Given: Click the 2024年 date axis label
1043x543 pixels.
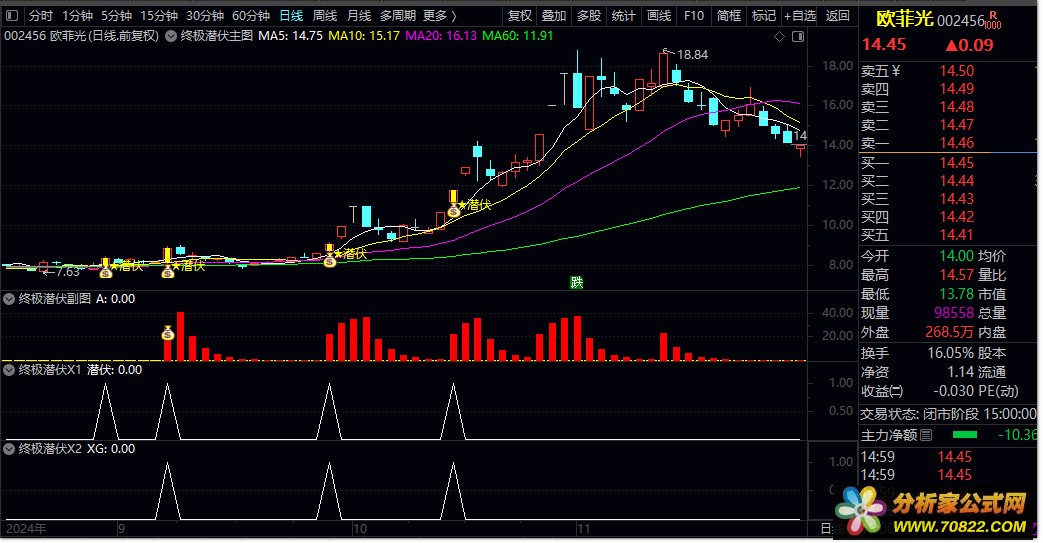Looking at the screenshot, I should (x=27, y=530).
